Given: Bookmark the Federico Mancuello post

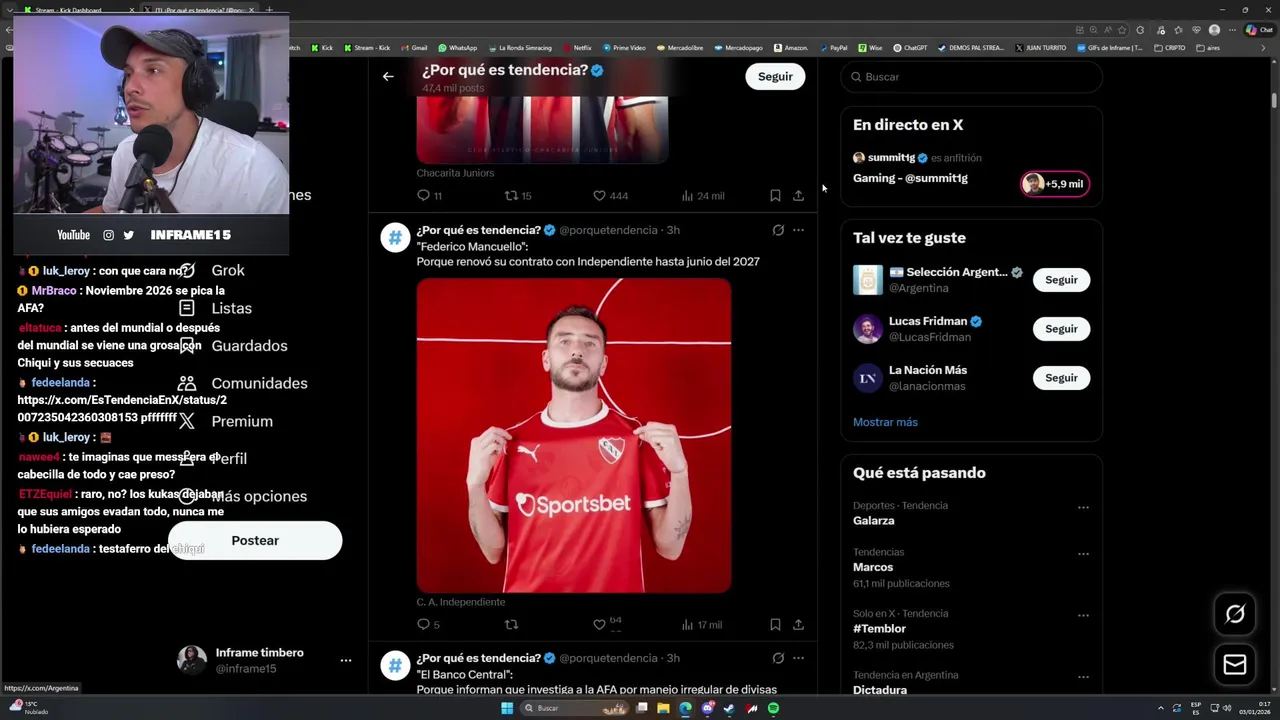Looking at the screenshot, I should click(x=775, y=624).
